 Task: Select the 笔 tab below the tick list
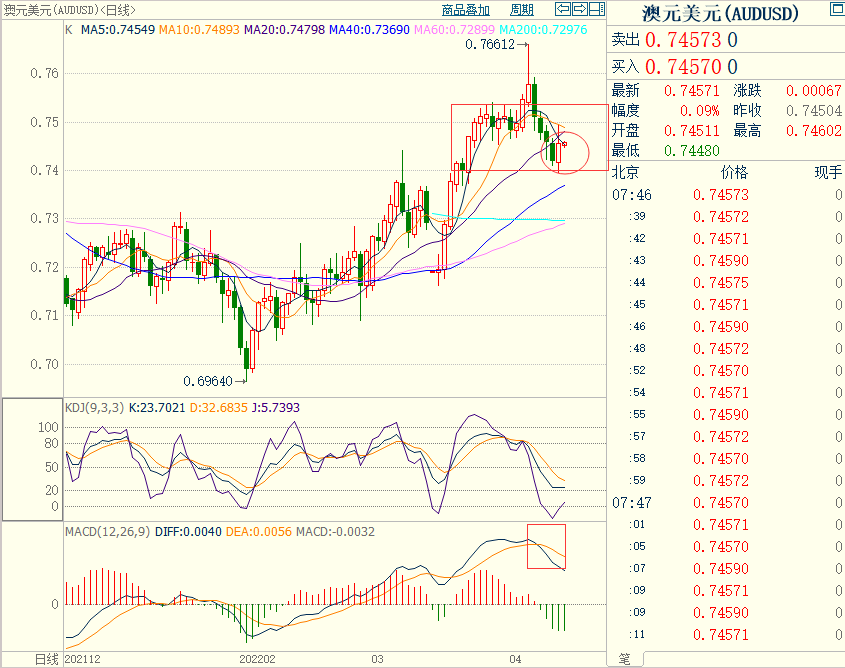625,659
